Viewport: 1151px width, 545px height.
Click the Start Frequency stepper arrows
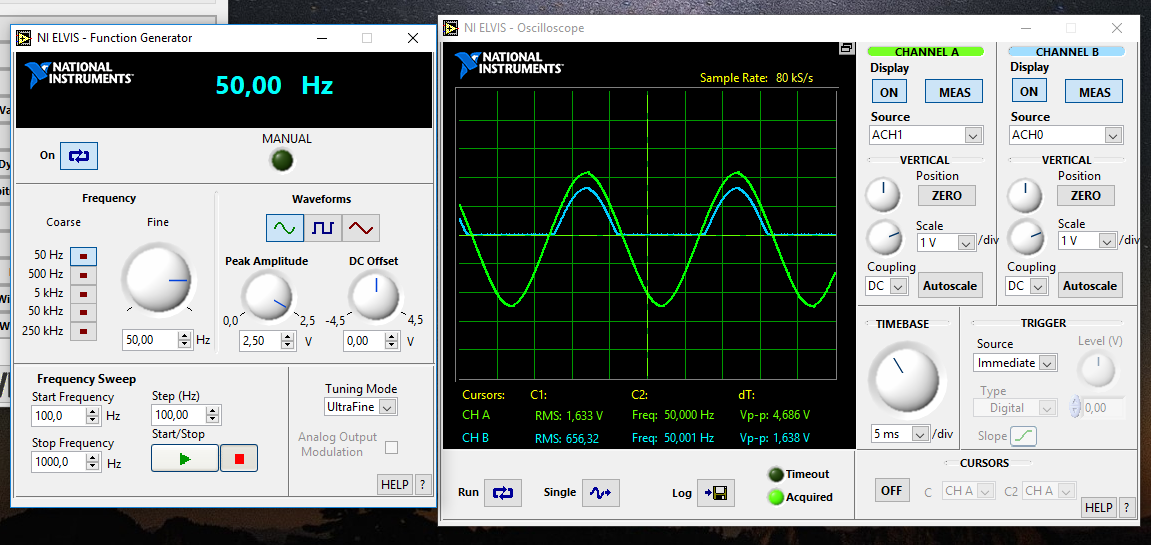point(93,416)
